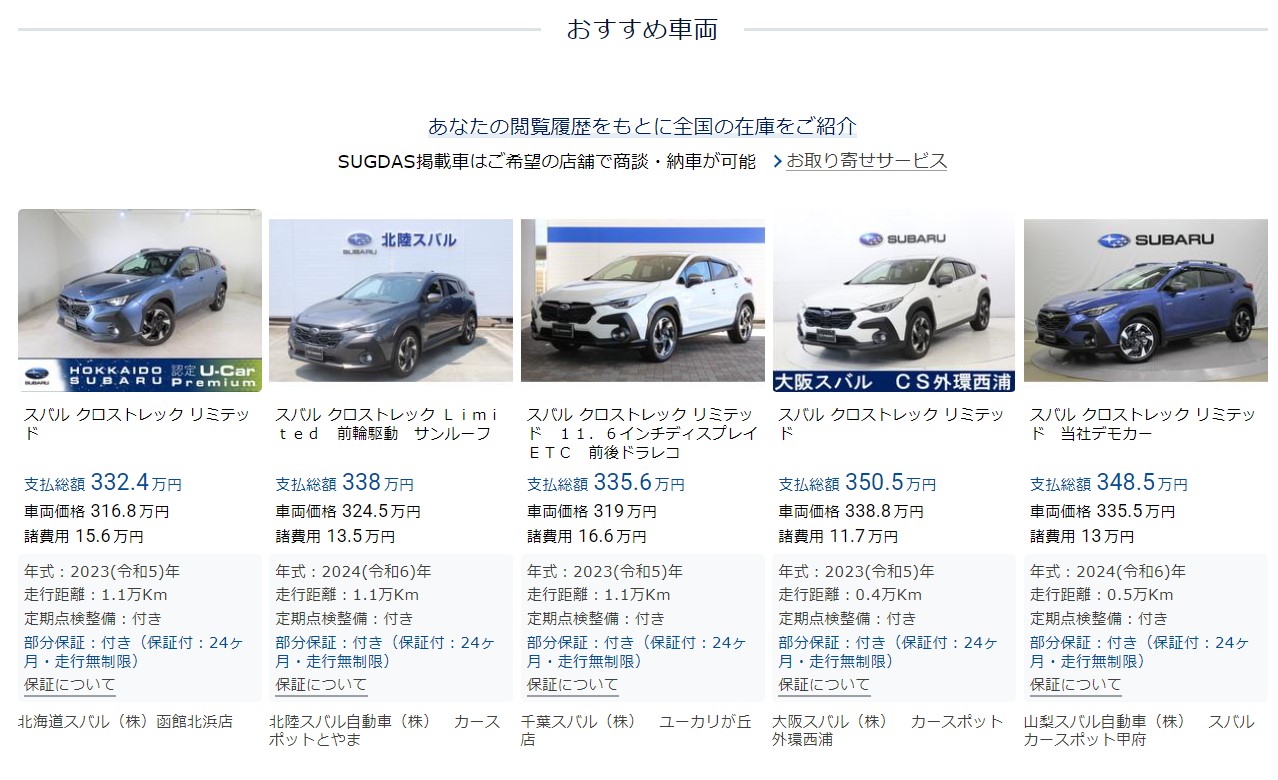Screen dimensions: 1278x780
Task: Open 保証について for the 348.5万円 car
Action: [1076, 685]
